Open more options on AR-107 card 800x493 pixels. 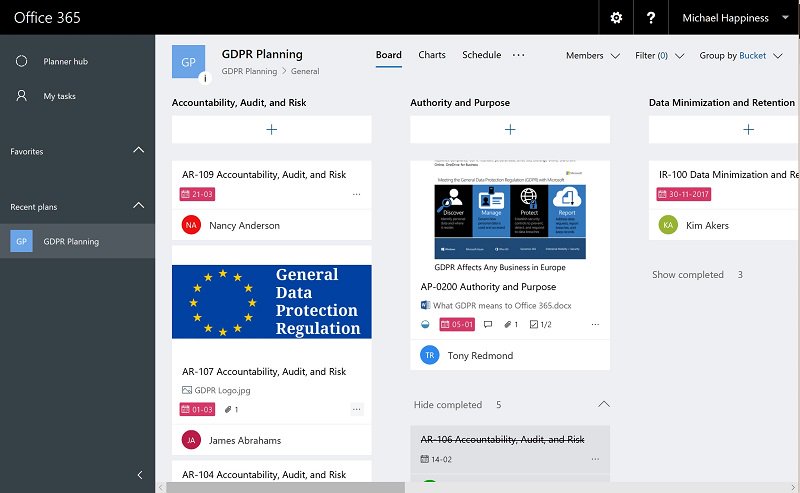point(357,409)
